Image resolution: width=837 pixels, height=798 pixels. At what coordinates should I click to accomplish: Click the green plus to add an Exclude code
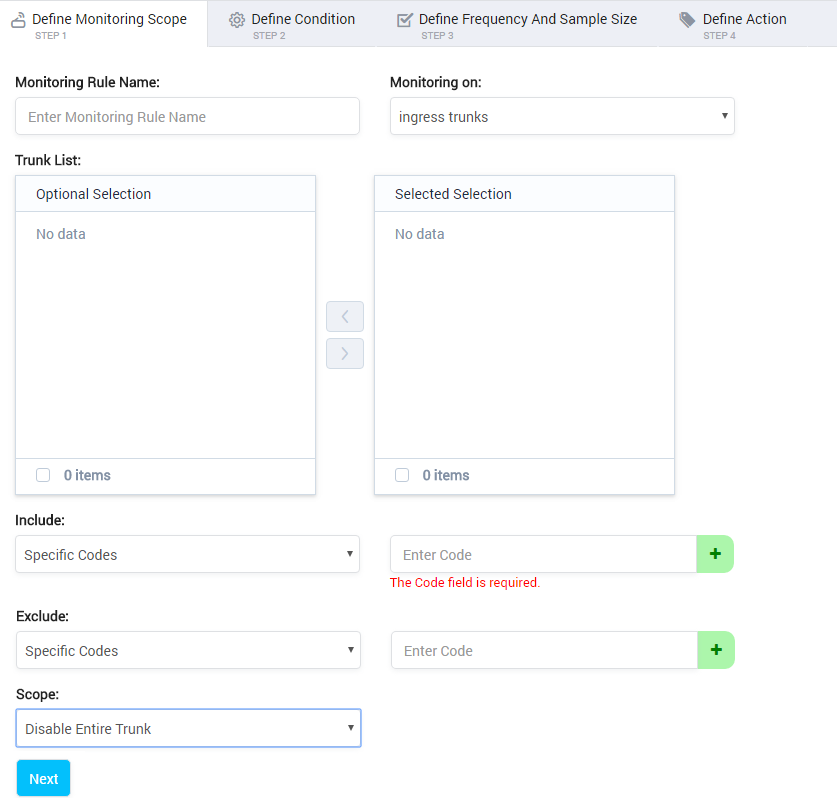click(x=715, y=650)
